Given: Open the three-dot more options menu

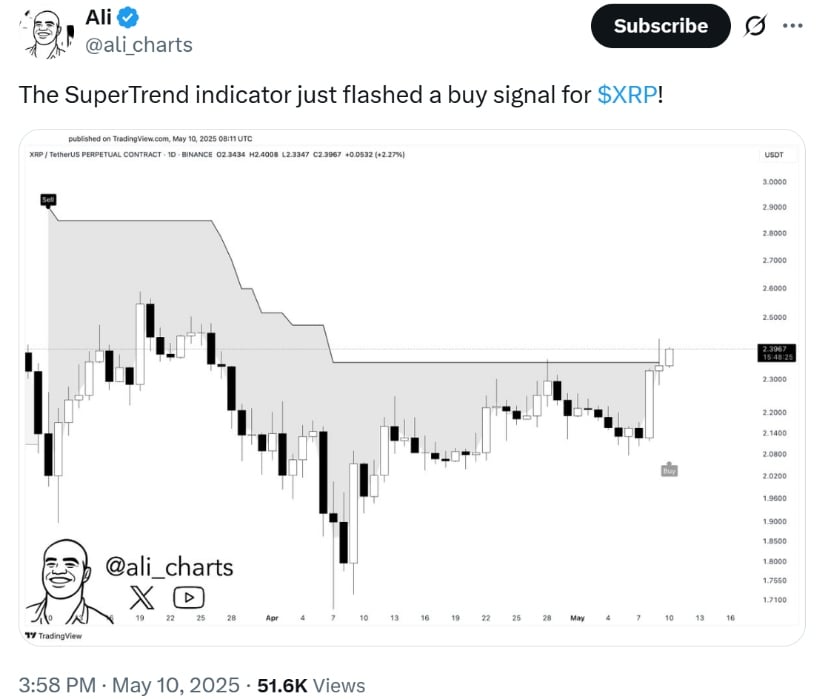Looking at the screenshot, I should click(792, 25).
